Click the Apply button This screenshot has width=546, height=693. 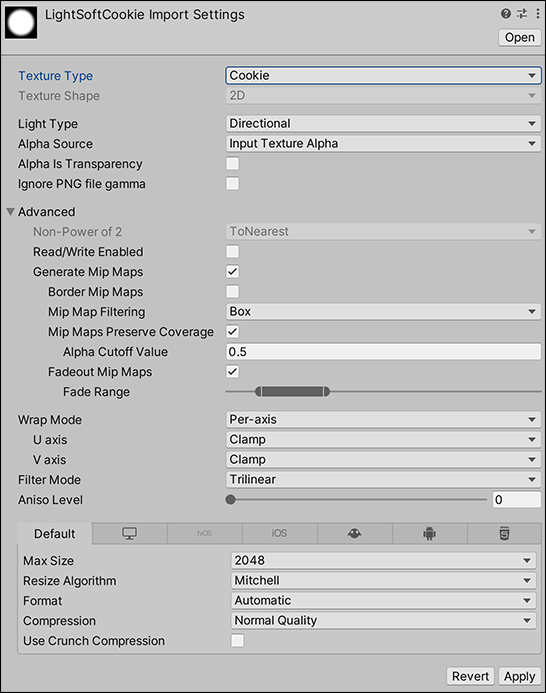tap(519, 676)
